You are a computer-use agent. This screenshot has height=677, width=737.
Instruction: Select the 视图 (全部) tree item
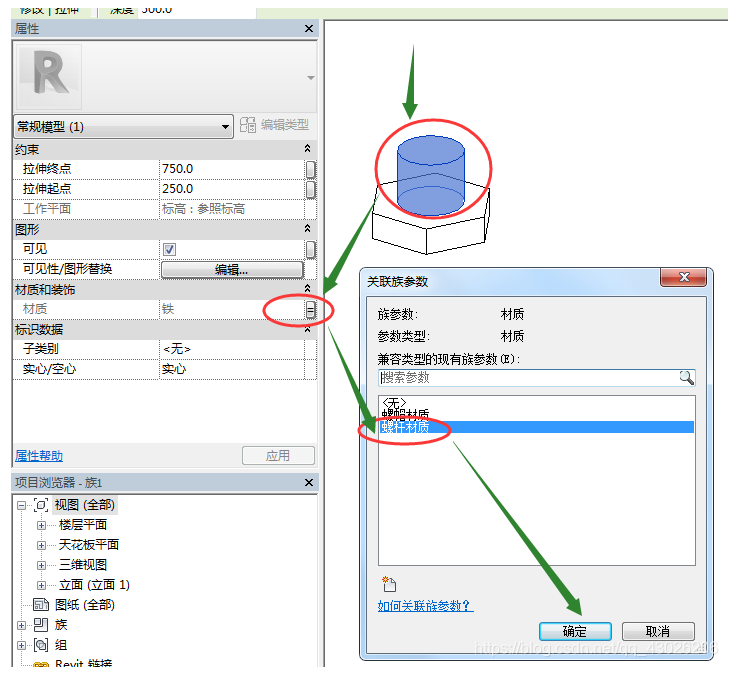click(85, 505)
